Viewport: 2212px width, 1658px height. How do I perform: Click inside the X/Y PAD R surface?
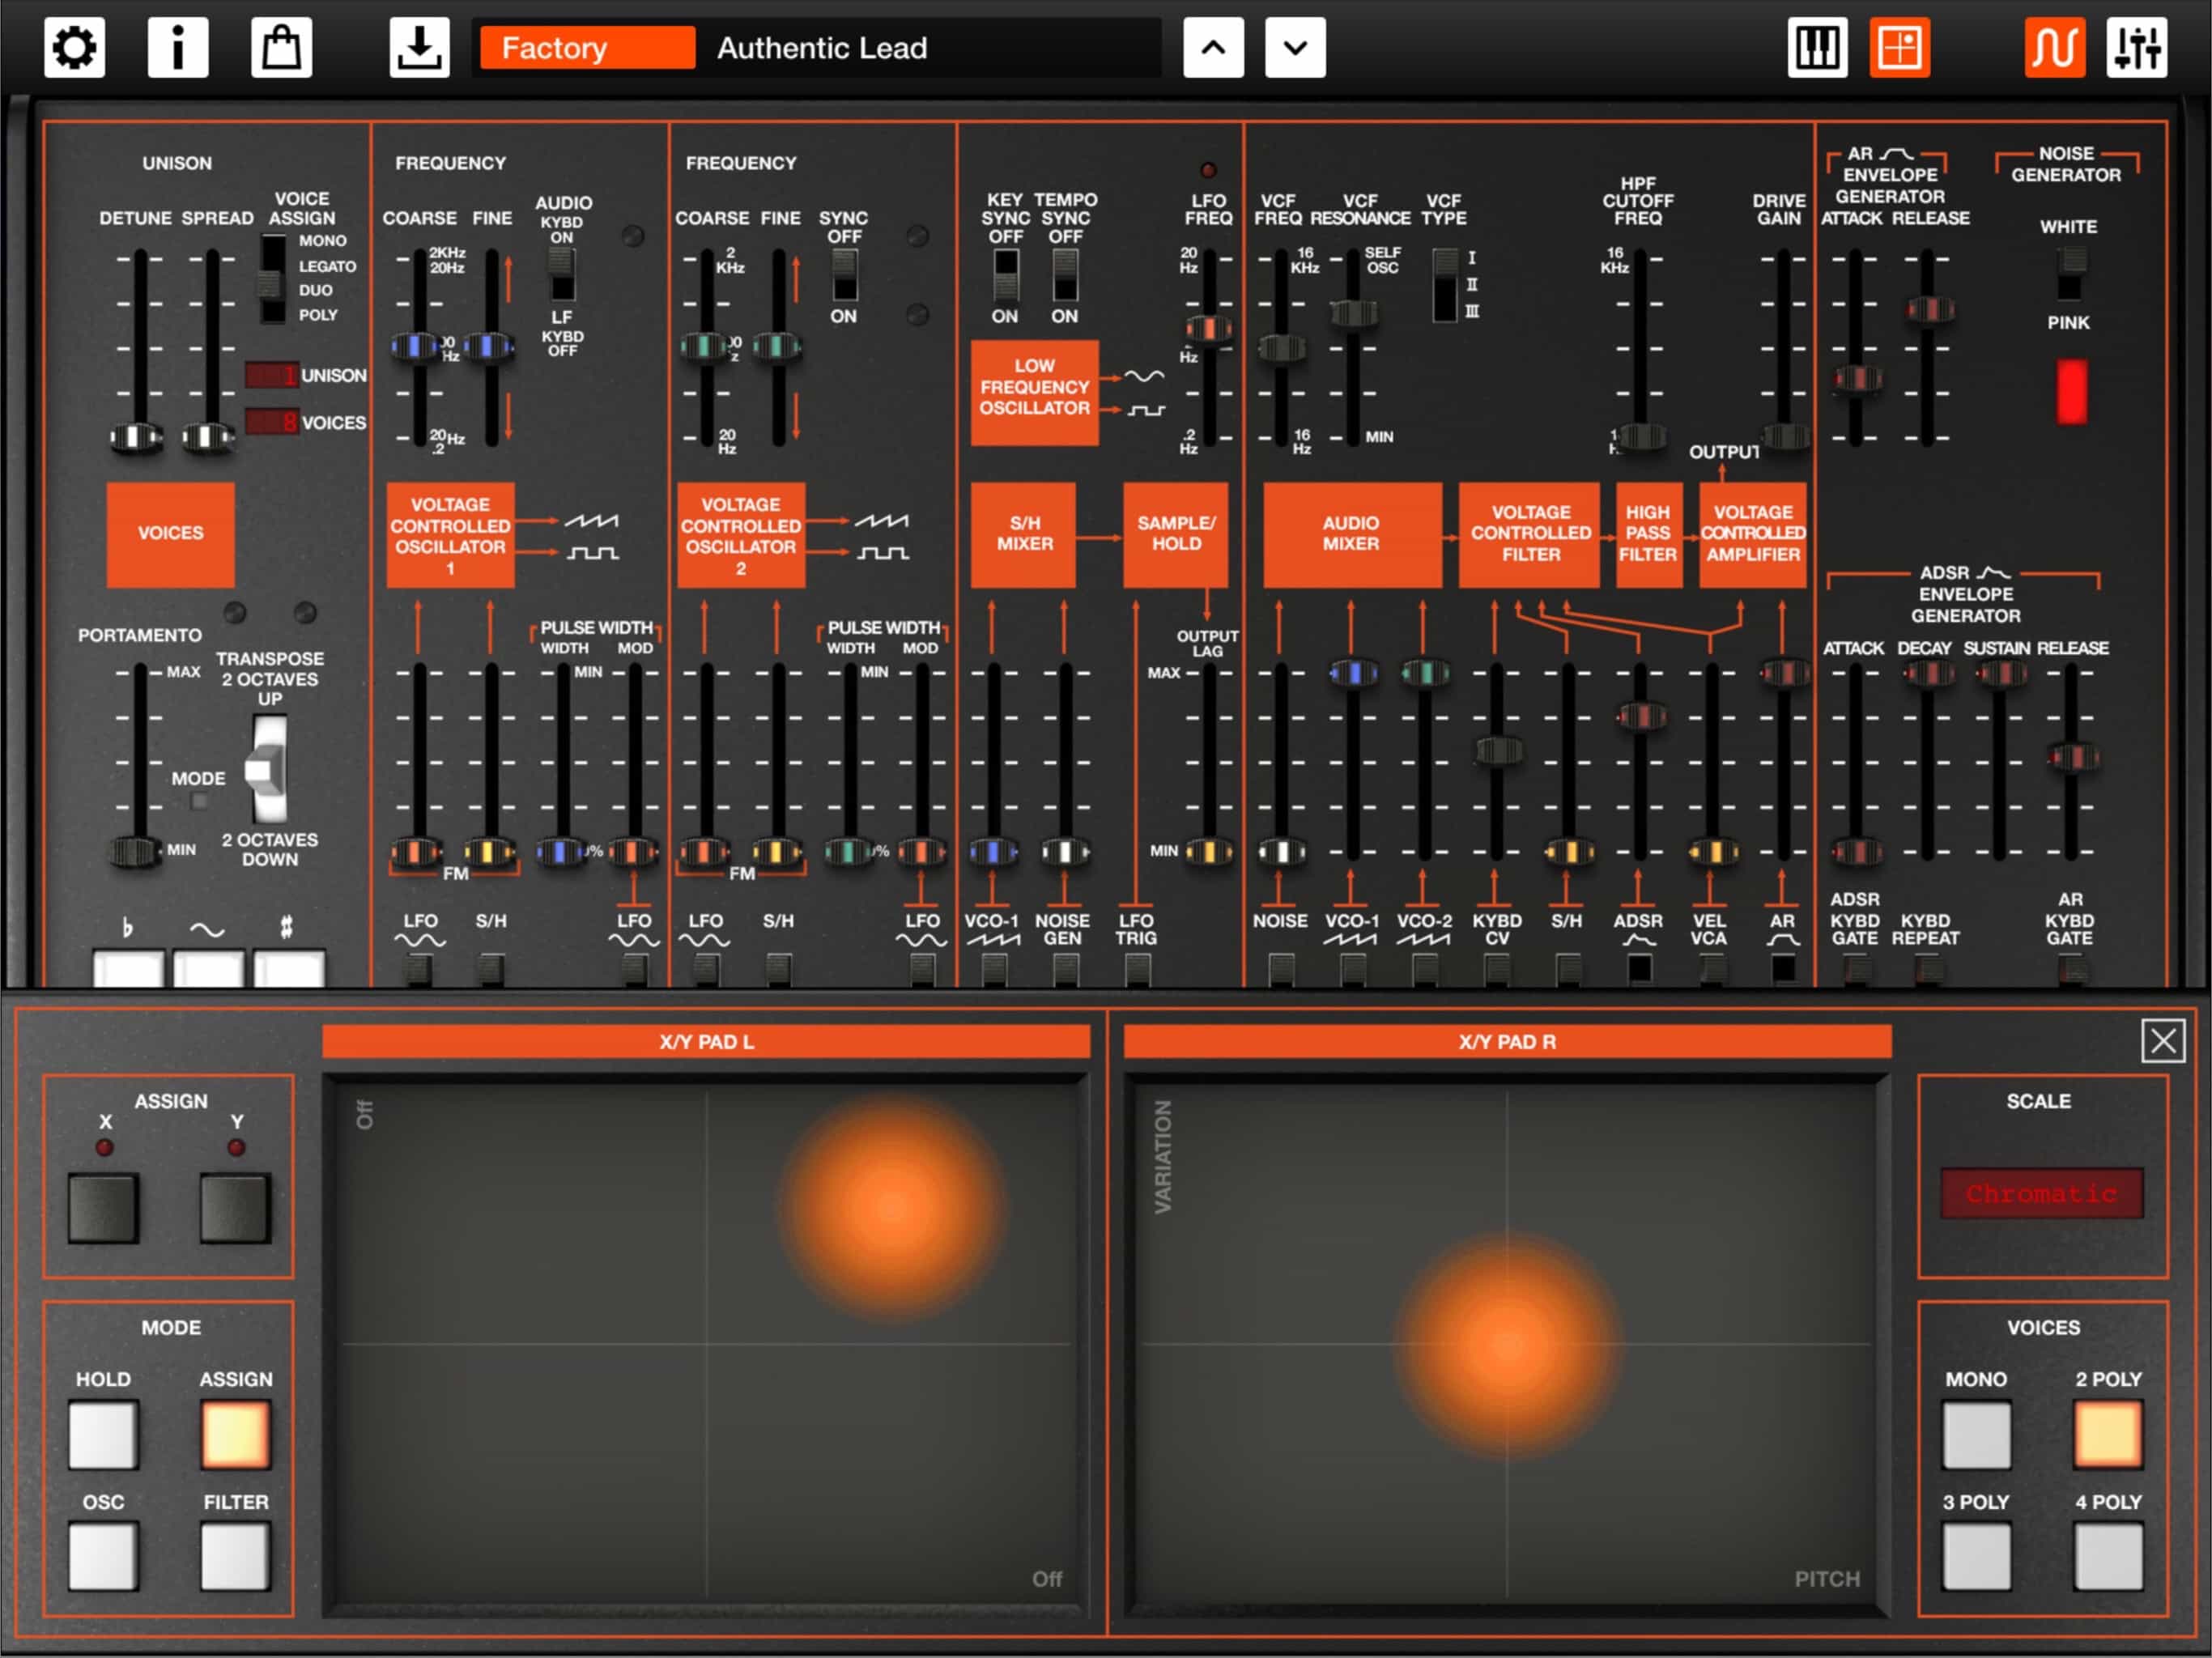tap(1506, 1343)
